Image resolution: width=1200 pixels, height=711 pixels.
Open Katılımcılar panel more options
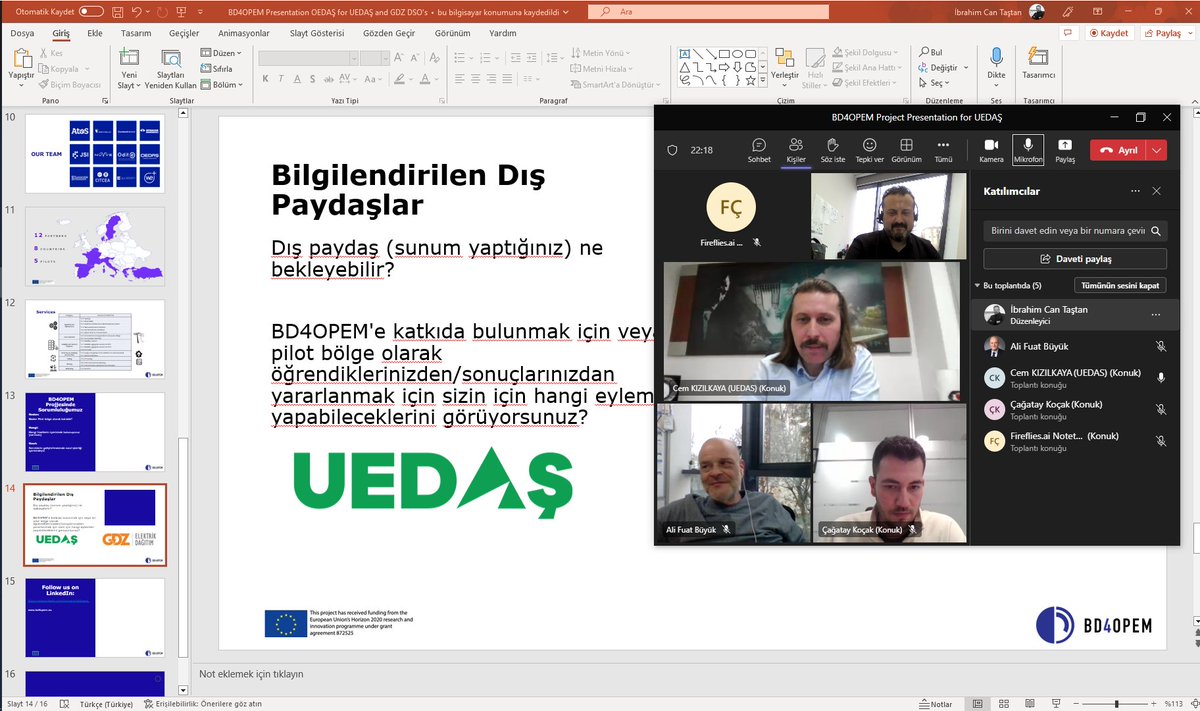[1135, 190]
